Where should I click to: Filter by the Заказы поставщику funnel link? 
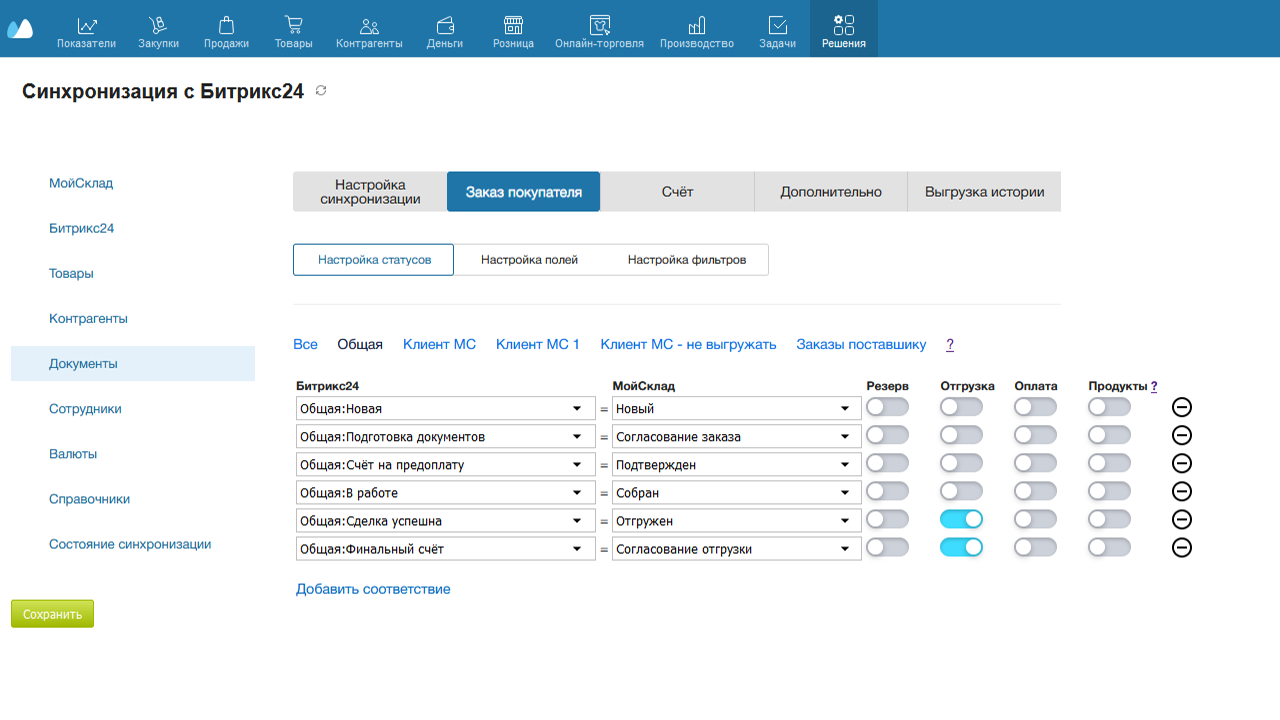coord(861,344)
